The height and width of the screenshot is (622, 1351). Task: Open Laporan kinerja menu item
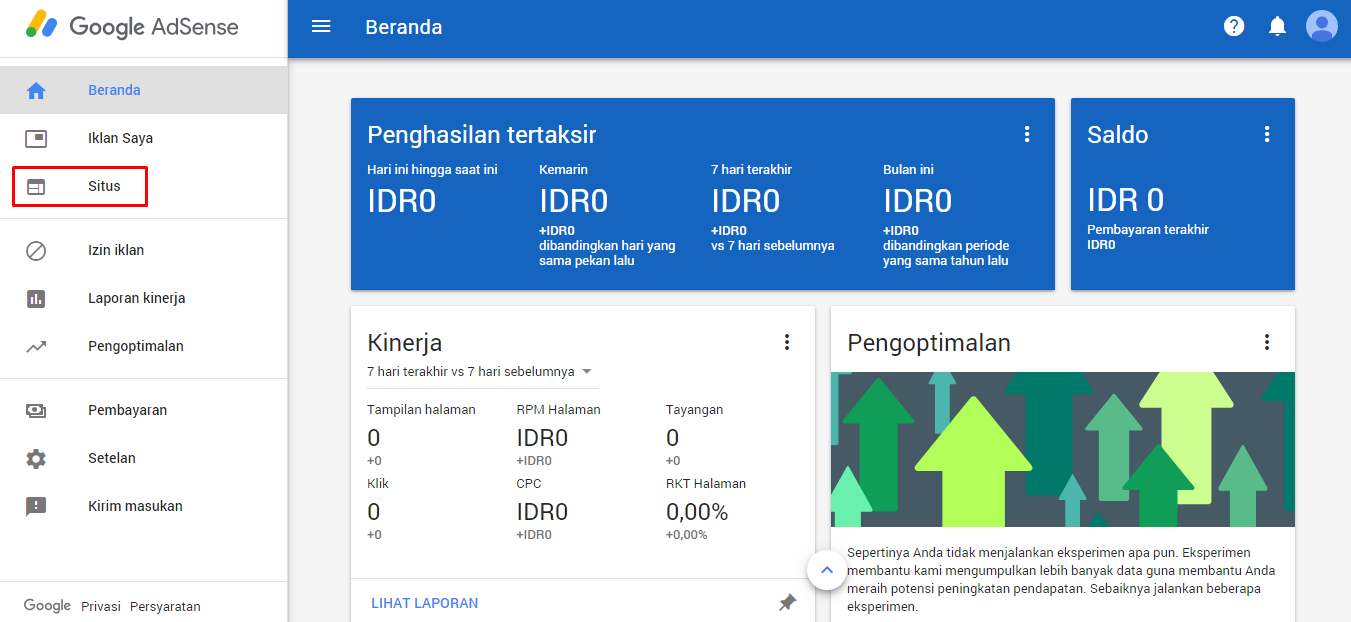tap(143, 298)
